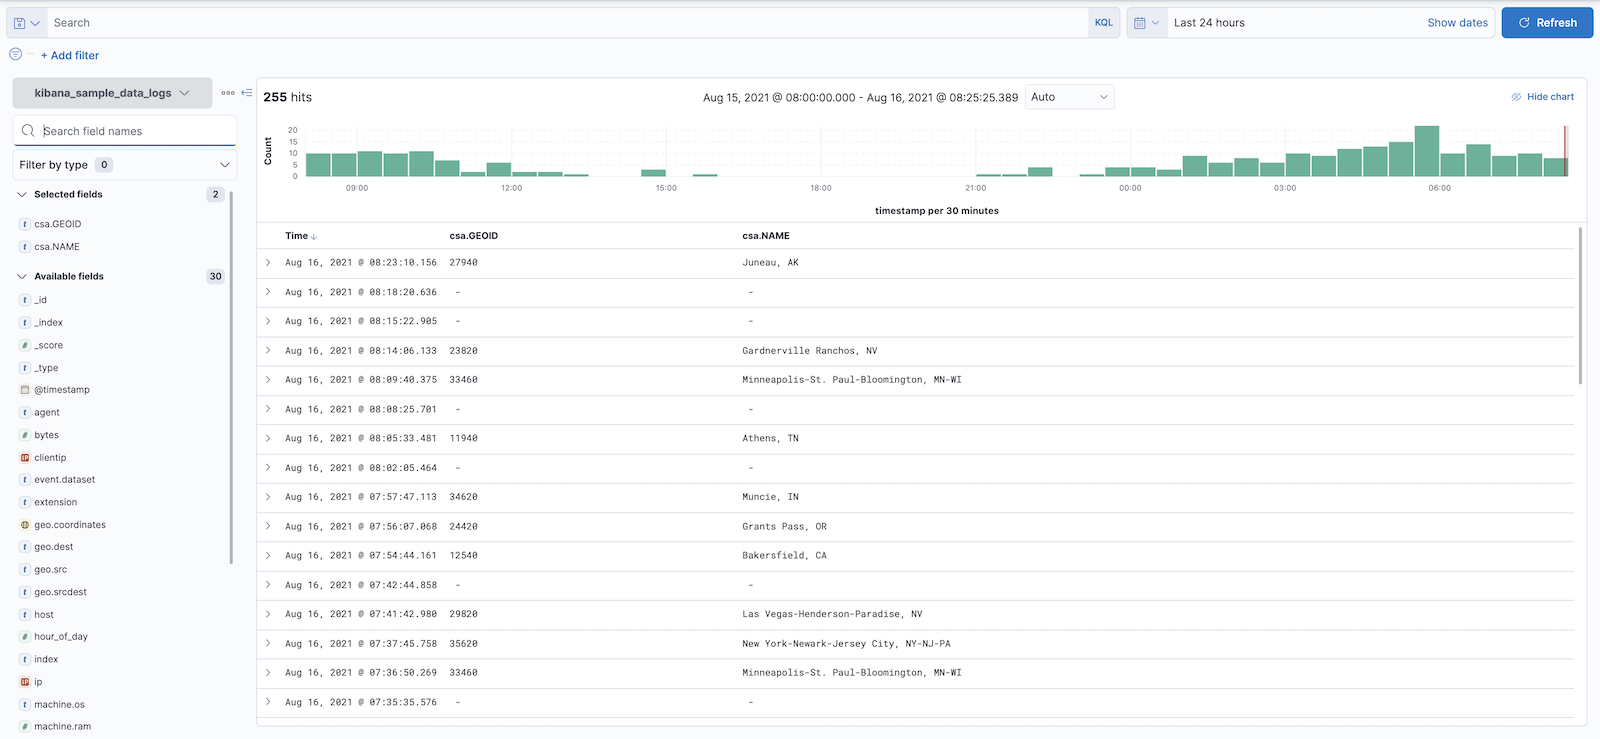The image size is (1600, 739).
Task: Click the @timestamp date field icon
Action: pos(25,390)
